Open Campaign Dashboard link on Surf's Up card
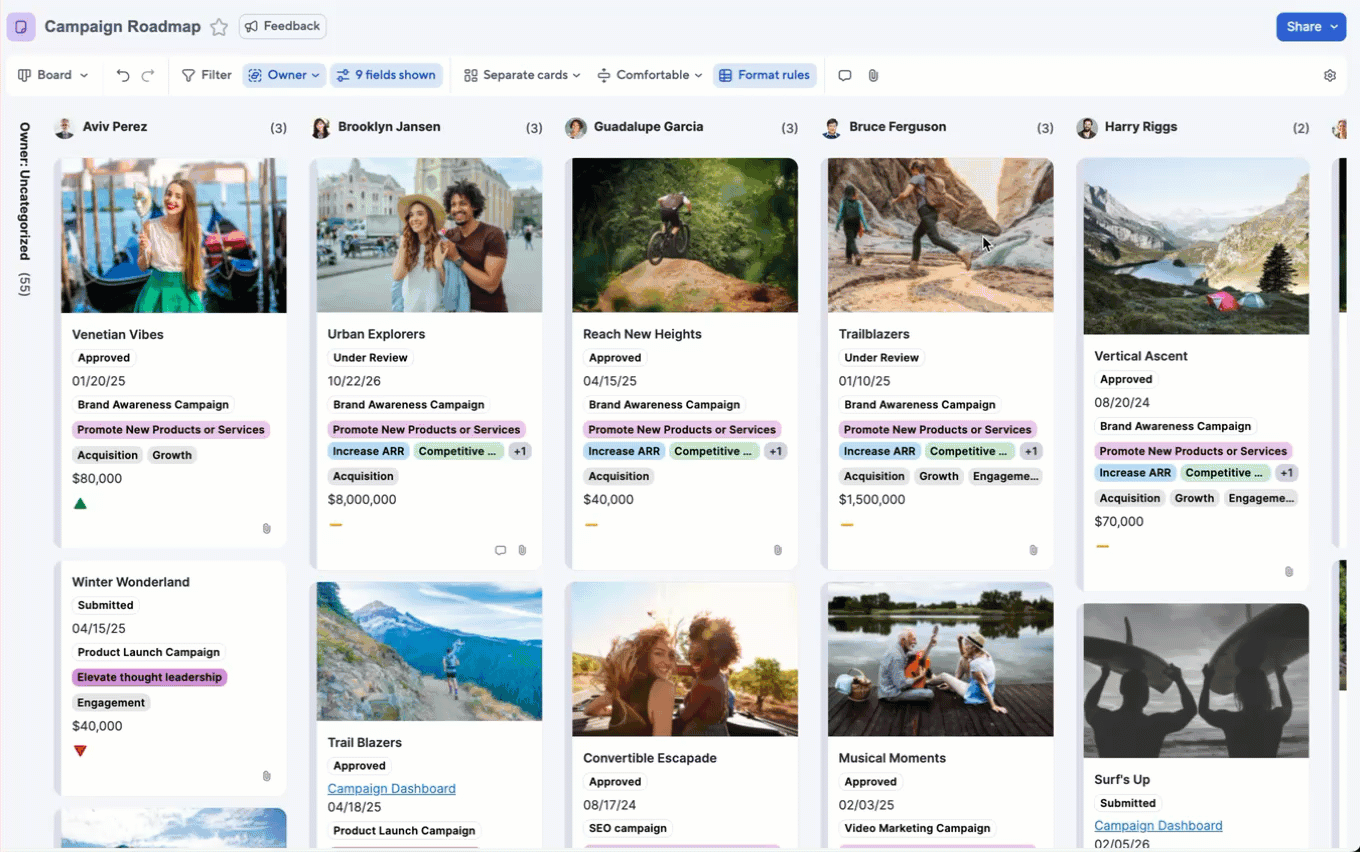The height and width of the screenshot is (852, 1360). [x=1158, y=826]
